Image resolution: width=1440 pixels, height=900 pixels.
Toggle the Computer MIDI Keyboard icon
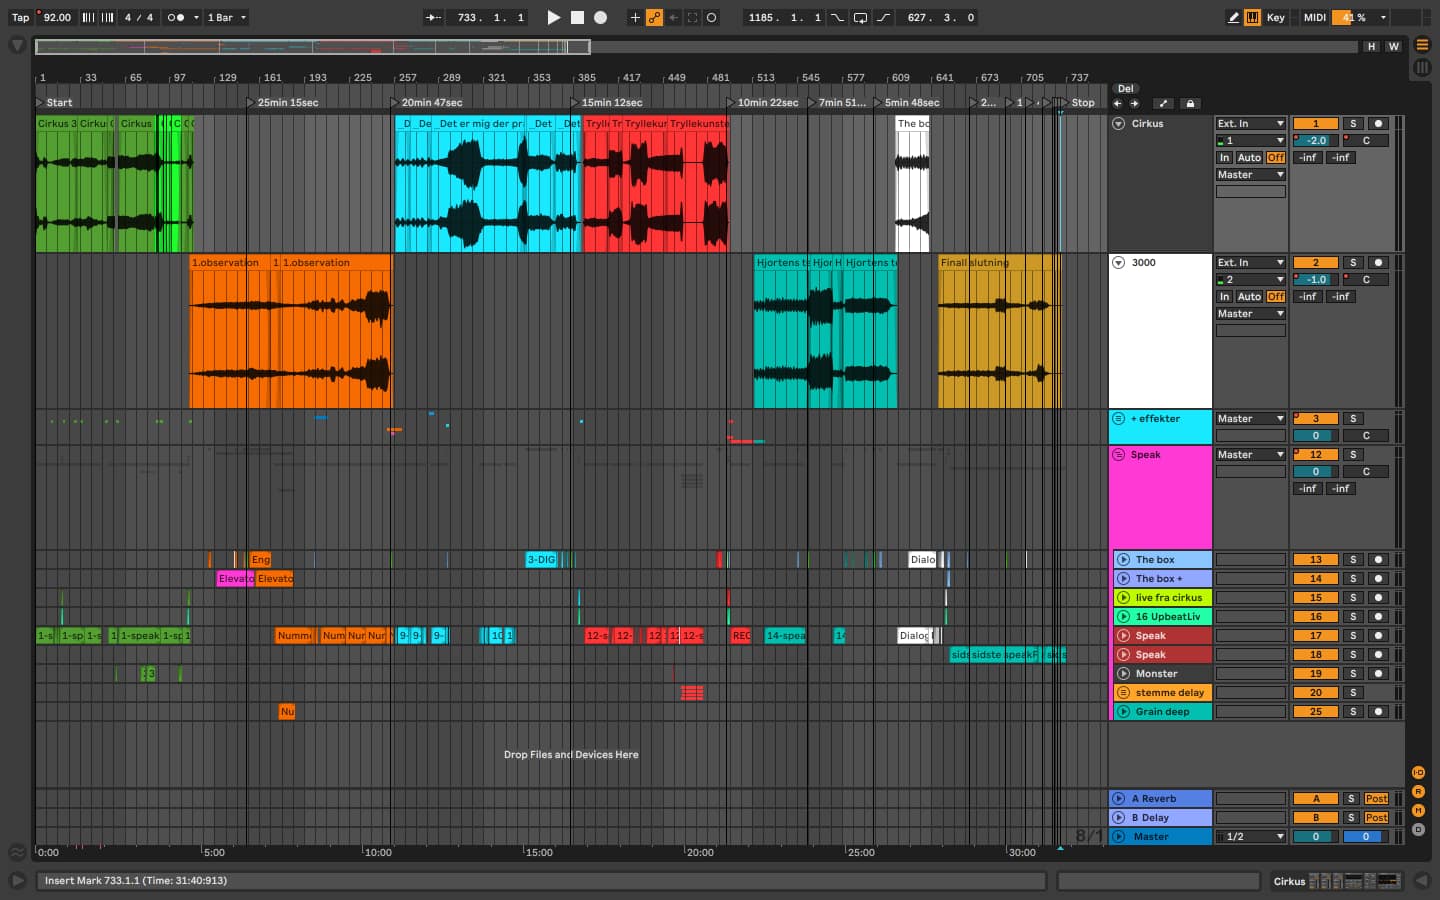1252,17
